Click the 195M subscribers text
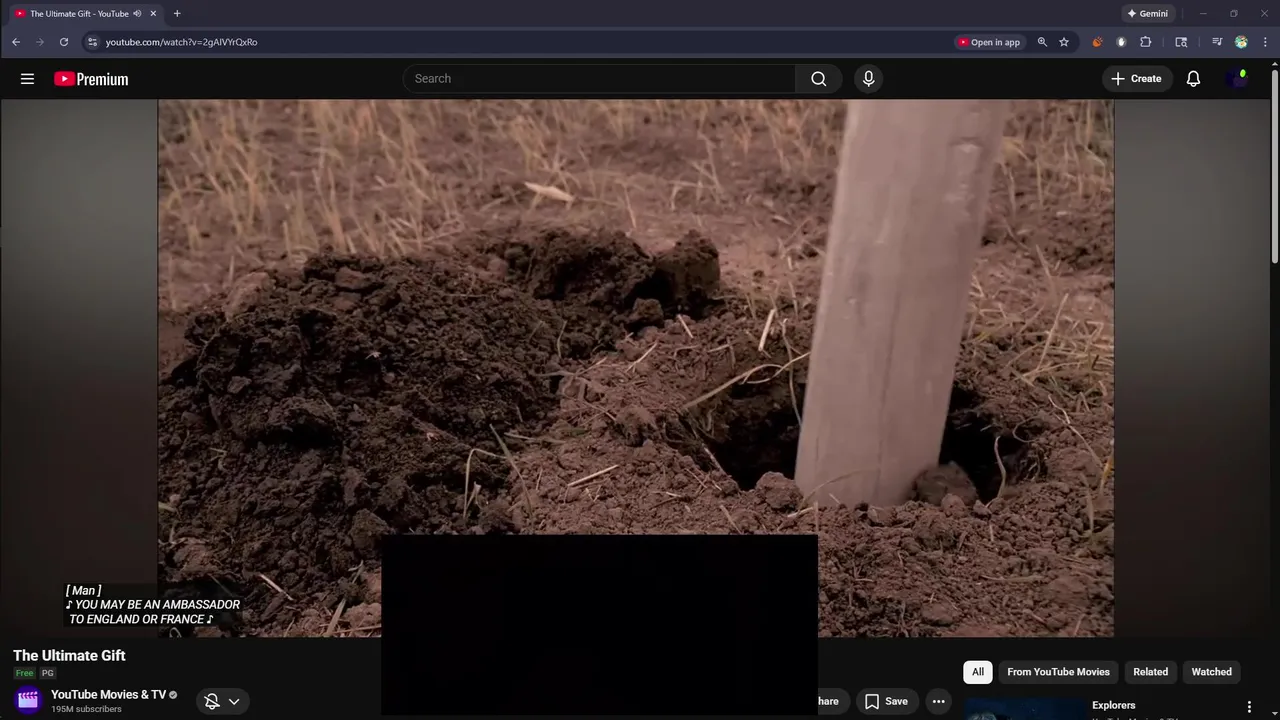Screen dimensions: 1280x720 click(x=86, y=709)
